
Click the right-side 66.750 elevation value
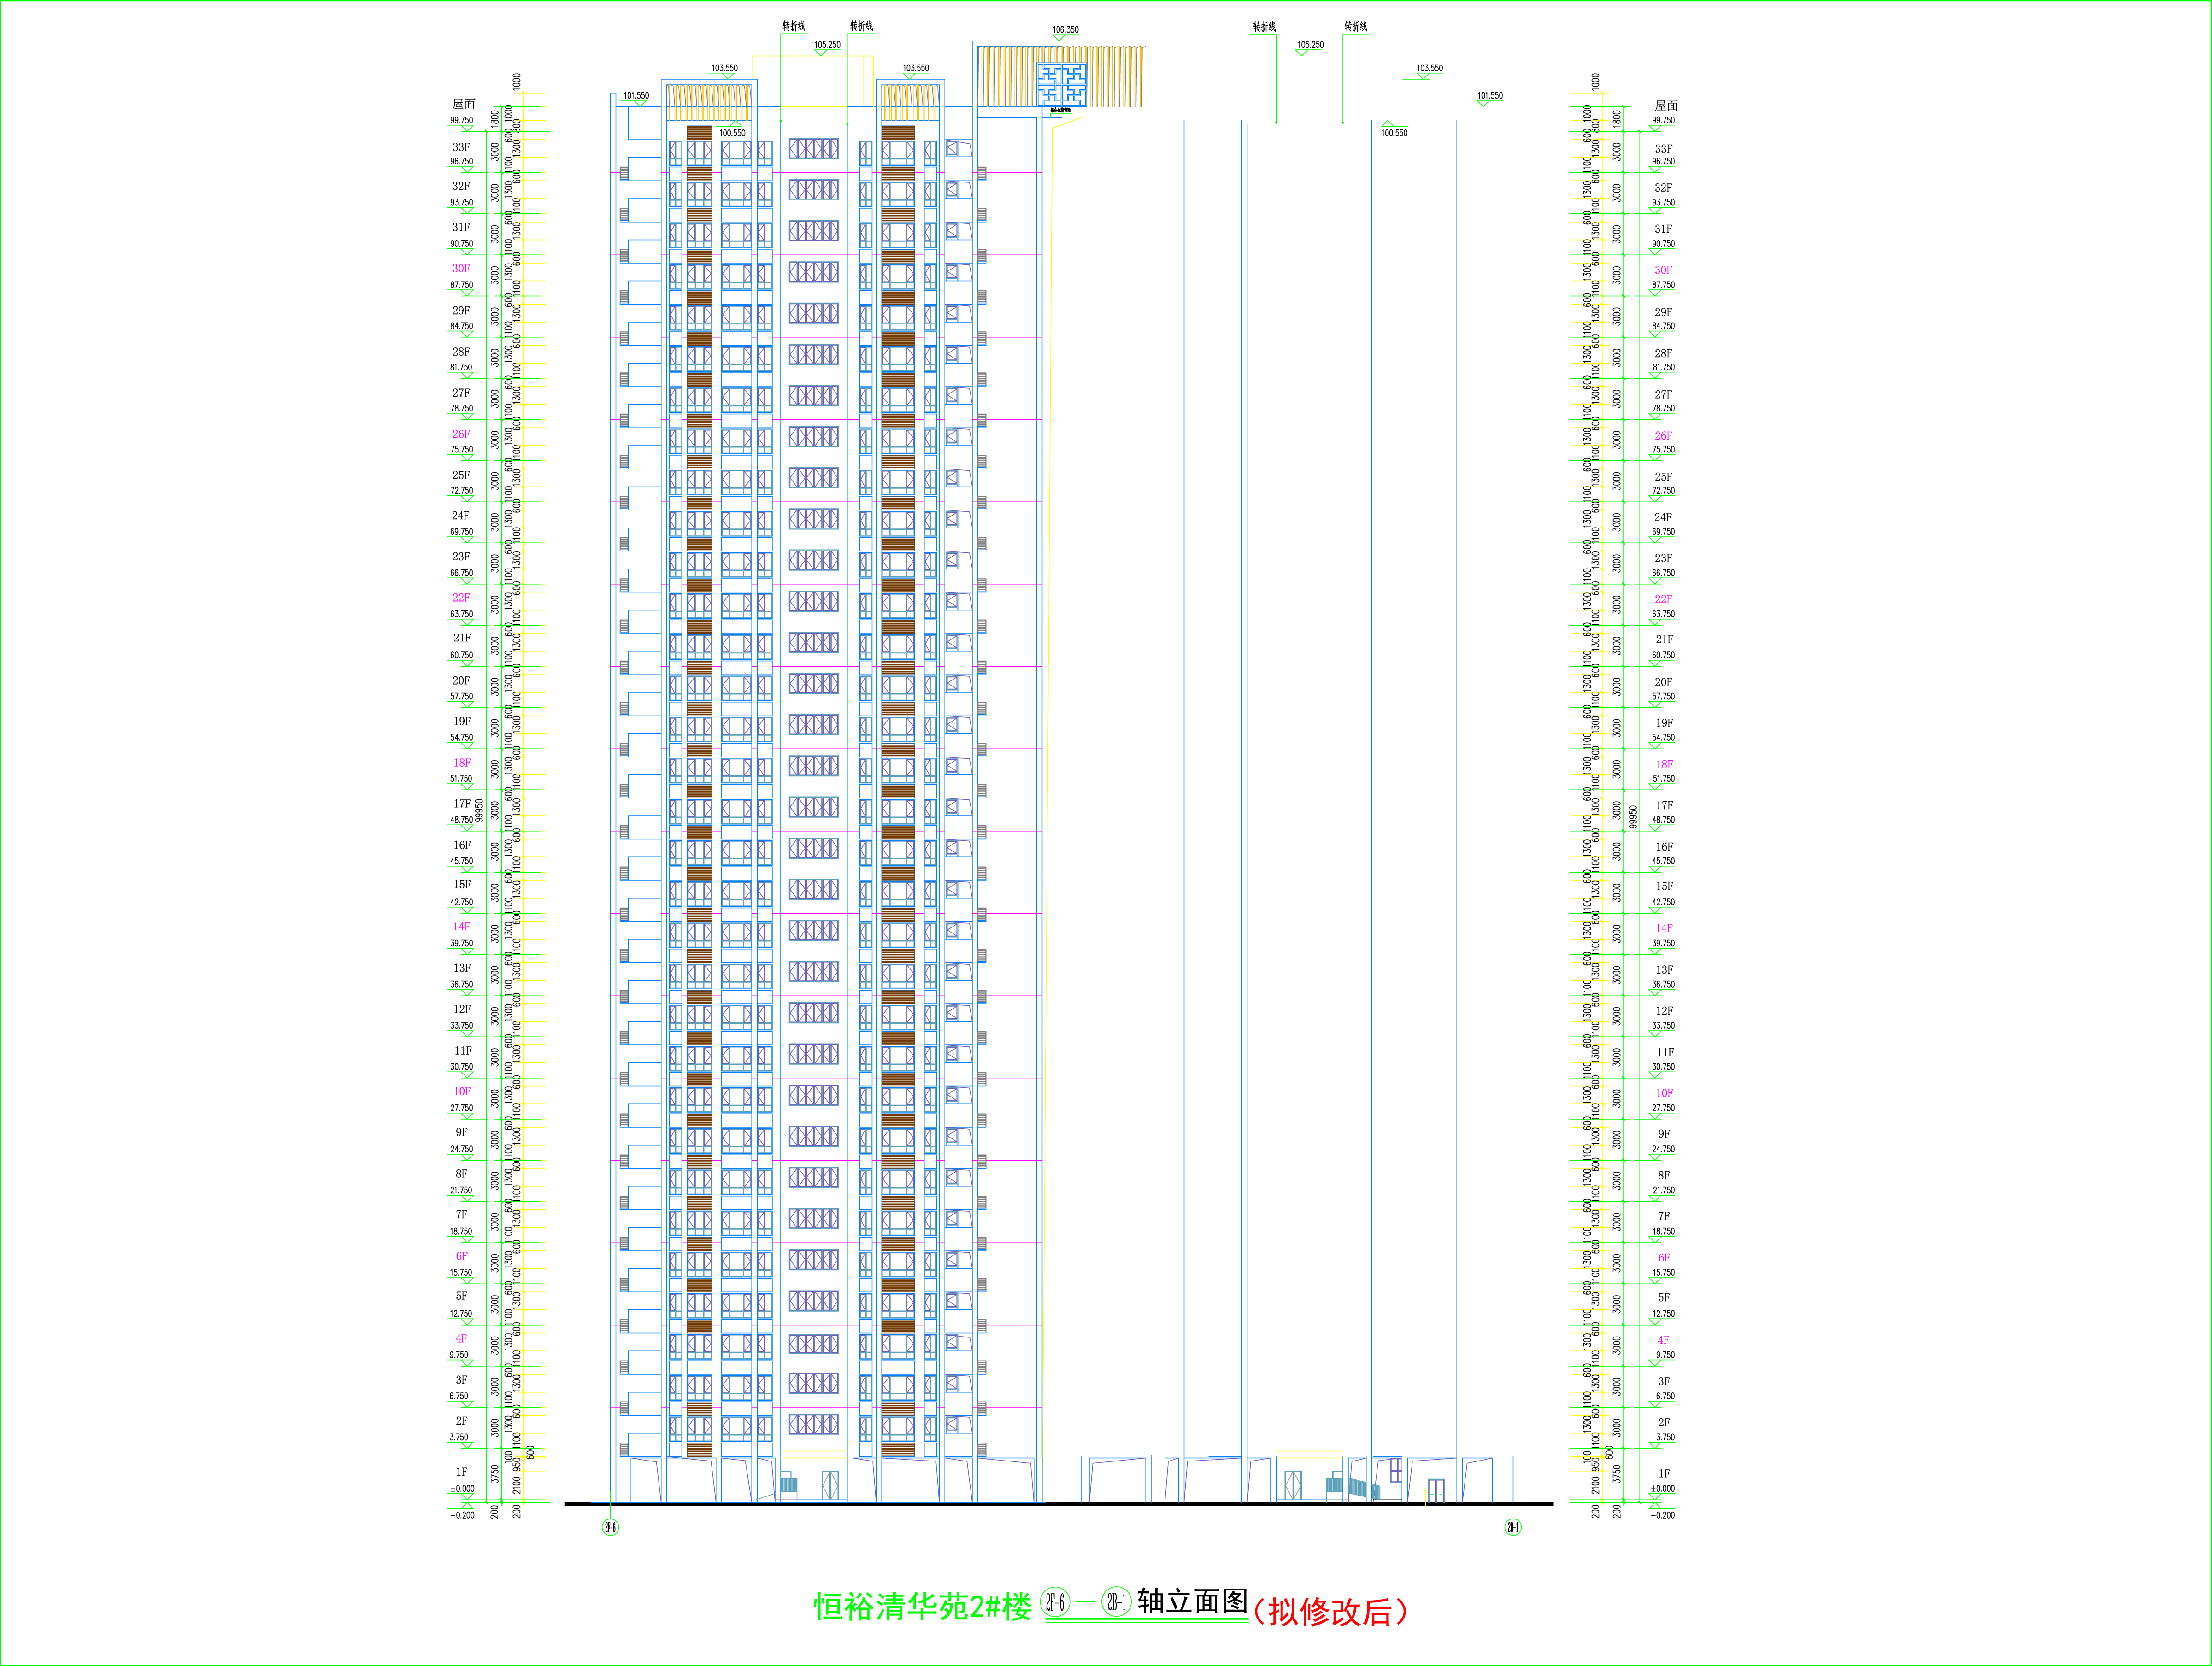coord(1663,574)
